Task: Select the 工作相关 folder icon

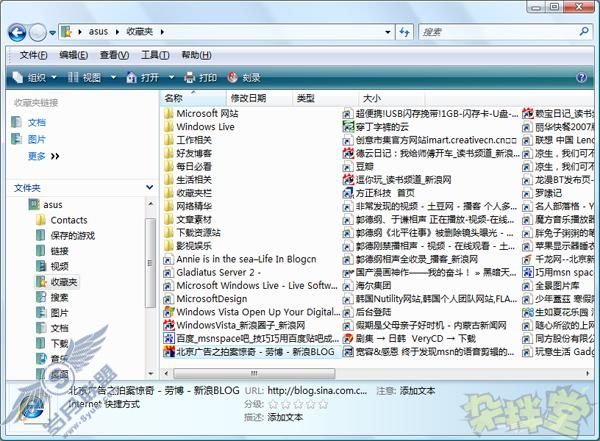Action: tap(168, 140)
